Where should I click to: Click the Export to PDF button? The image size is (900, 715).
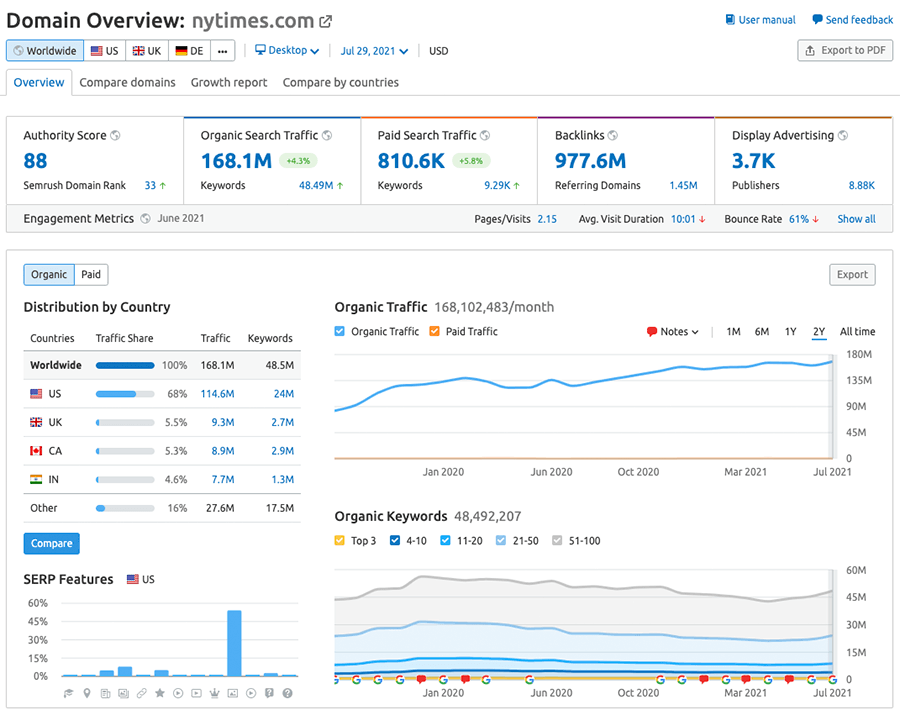click(x=845, y=50)
